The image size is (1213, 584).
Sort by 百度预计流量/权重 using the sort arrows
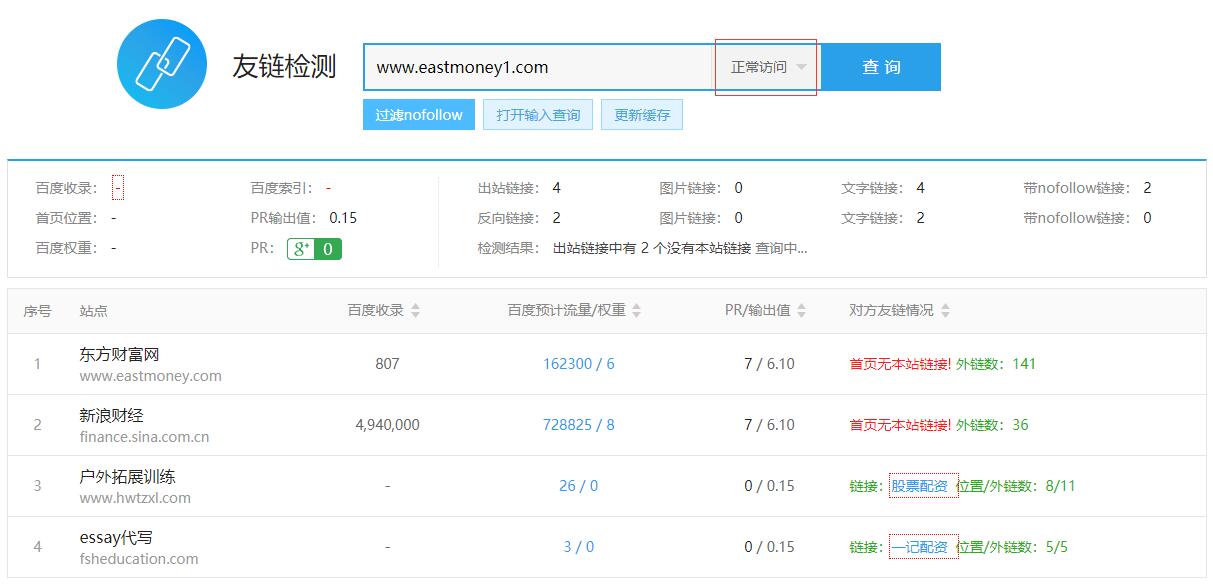tap(639, 310)
